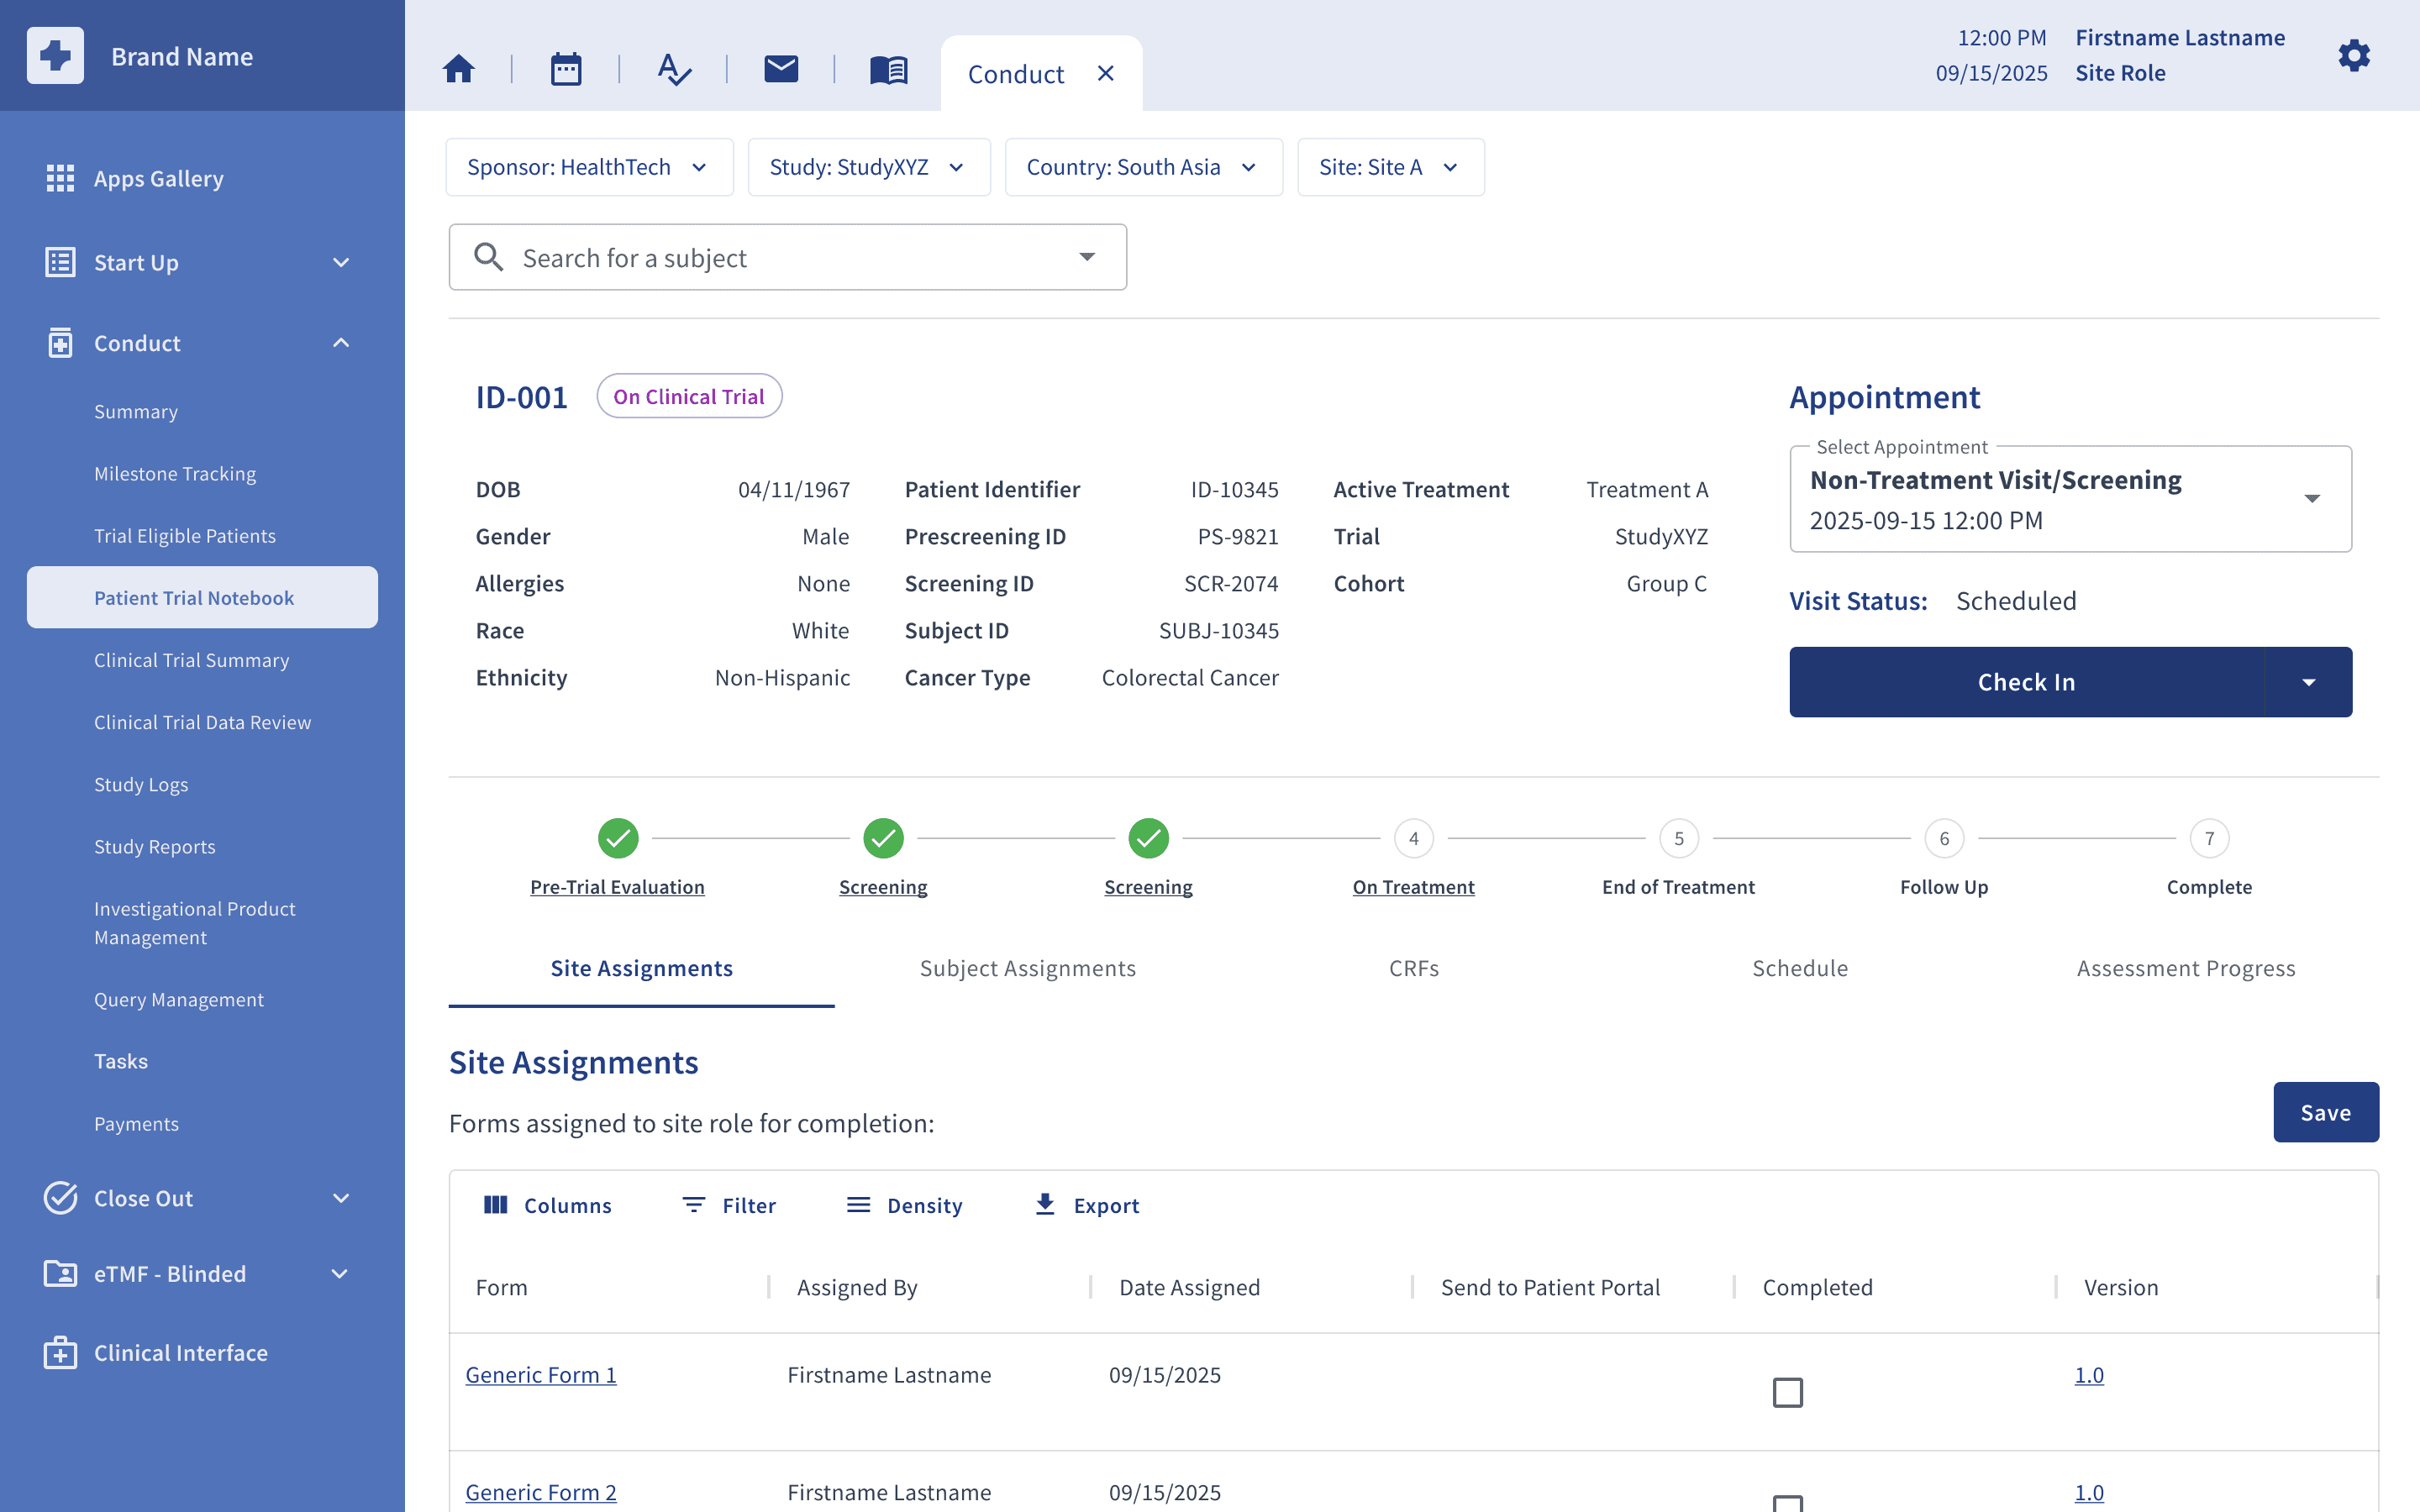Image resolution: width=2420 pixels, height=1512 pixels.
Task: Expand the Sponsor: HealthTech dropdown
Action: 589,167
